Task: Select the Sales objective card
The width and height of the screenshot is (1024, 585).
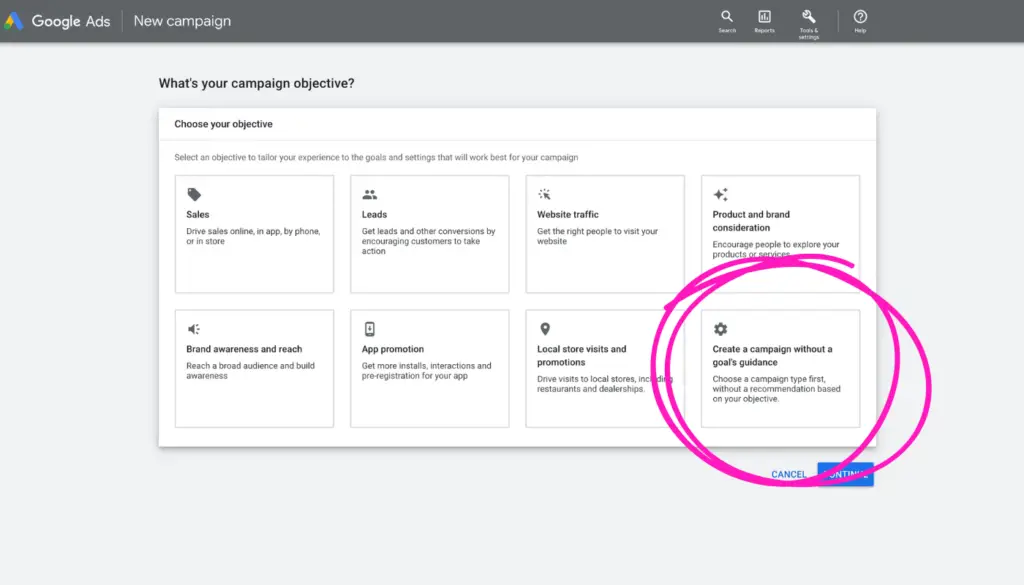Action: (x=254, y=234)
